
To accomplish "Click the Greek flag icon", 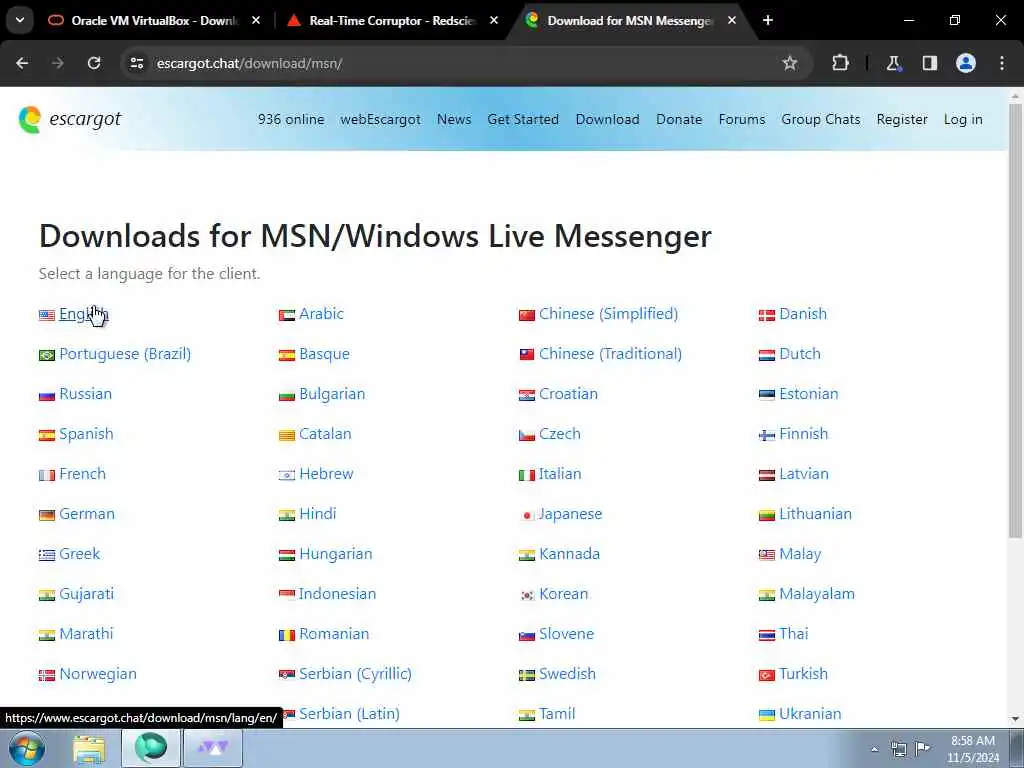I will click(47, 555).
